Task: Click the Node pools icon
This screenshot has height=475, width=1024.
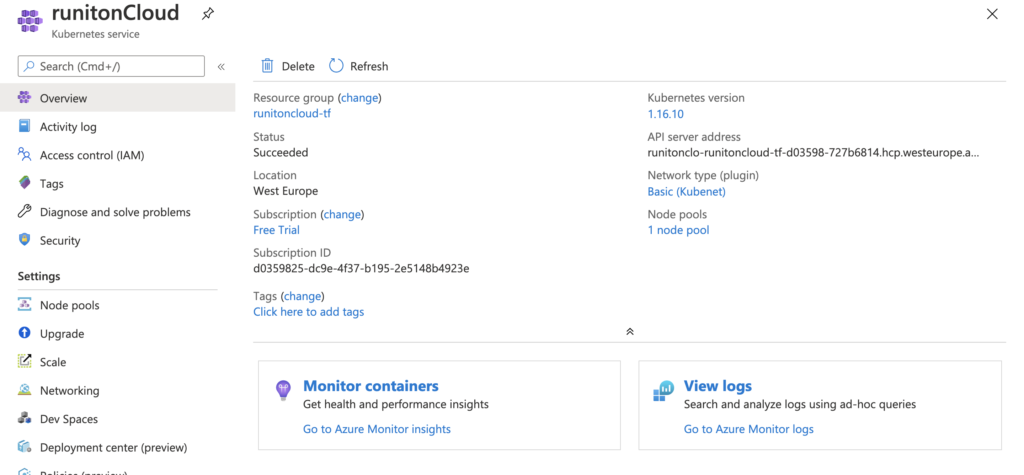Action: coord(25,304)
